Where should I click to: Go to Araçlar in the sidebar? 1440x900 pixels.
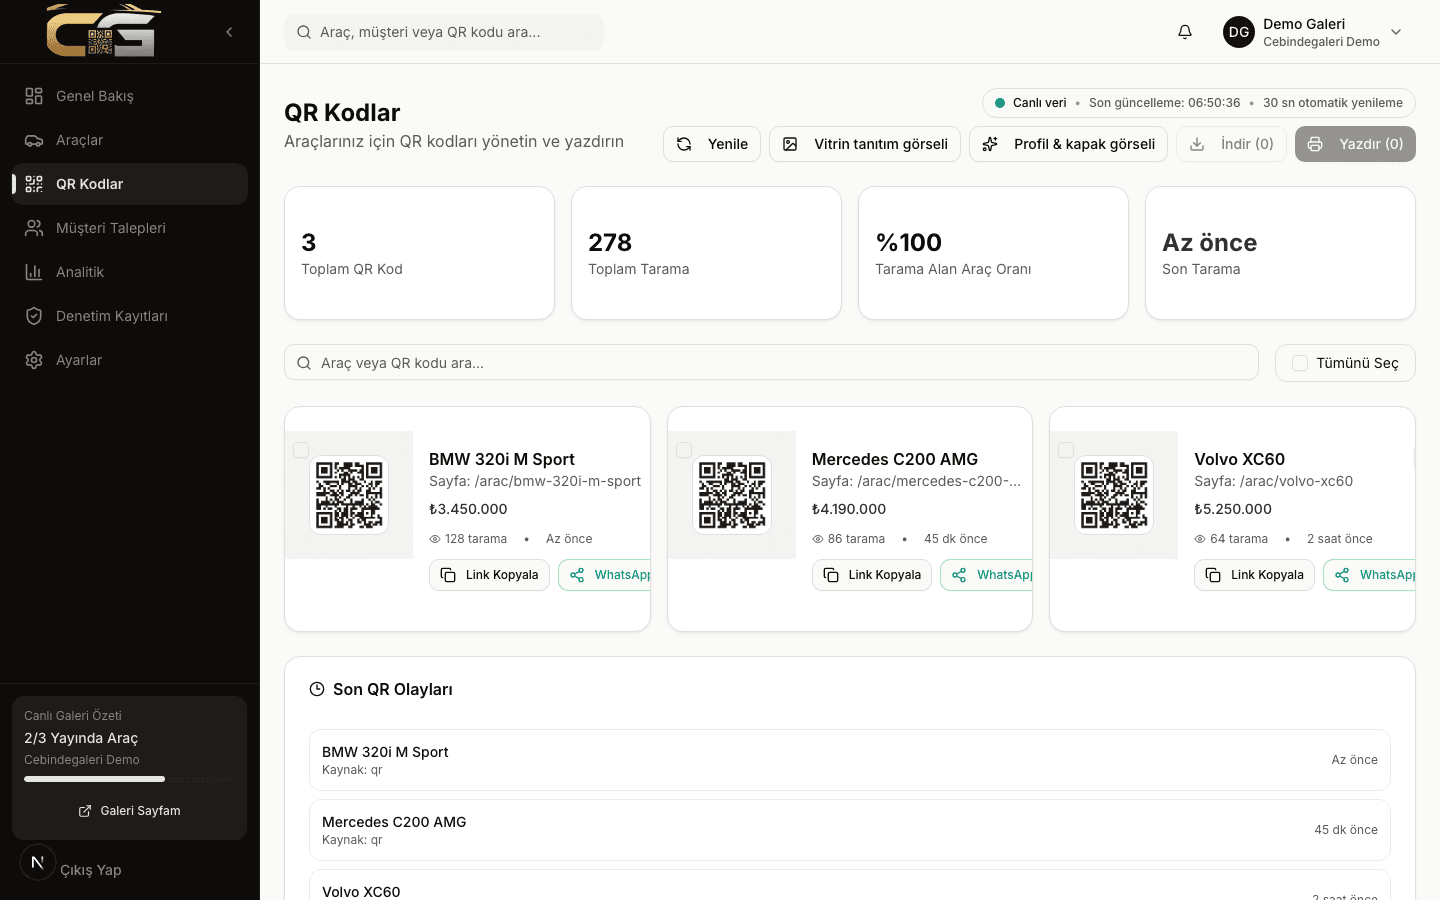click(x=130, y=140)
